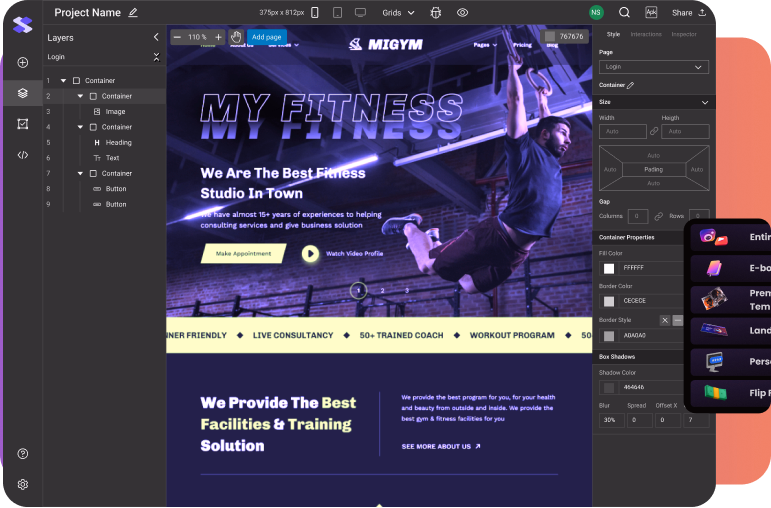Zoom out with the minus button
This screenshot has height=508, width=771.
point(178,37)
